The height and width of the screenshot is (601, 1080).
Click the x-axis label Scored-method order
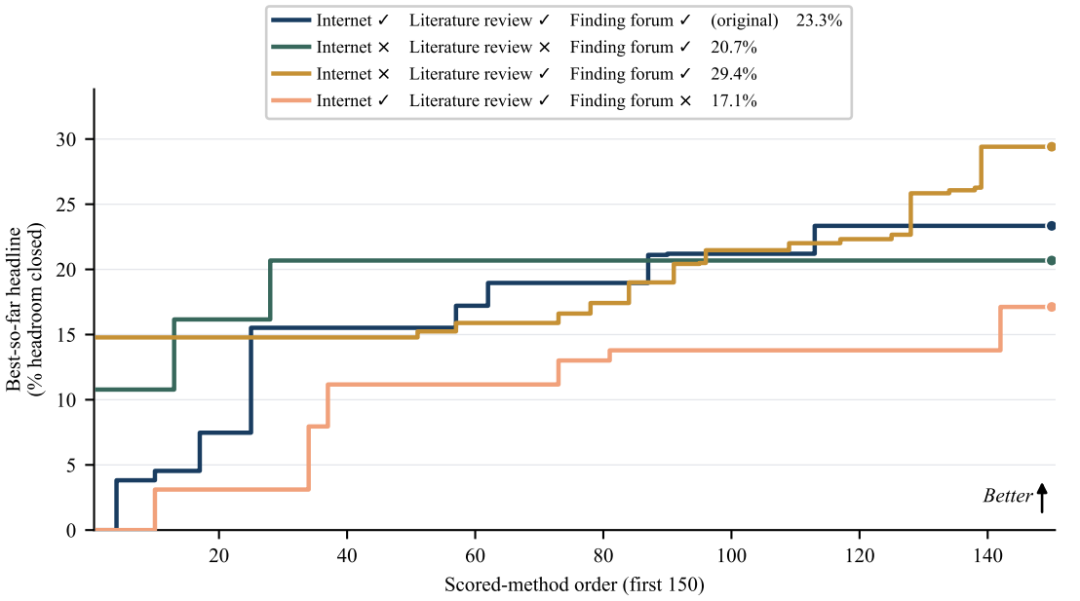click(574, 585)
